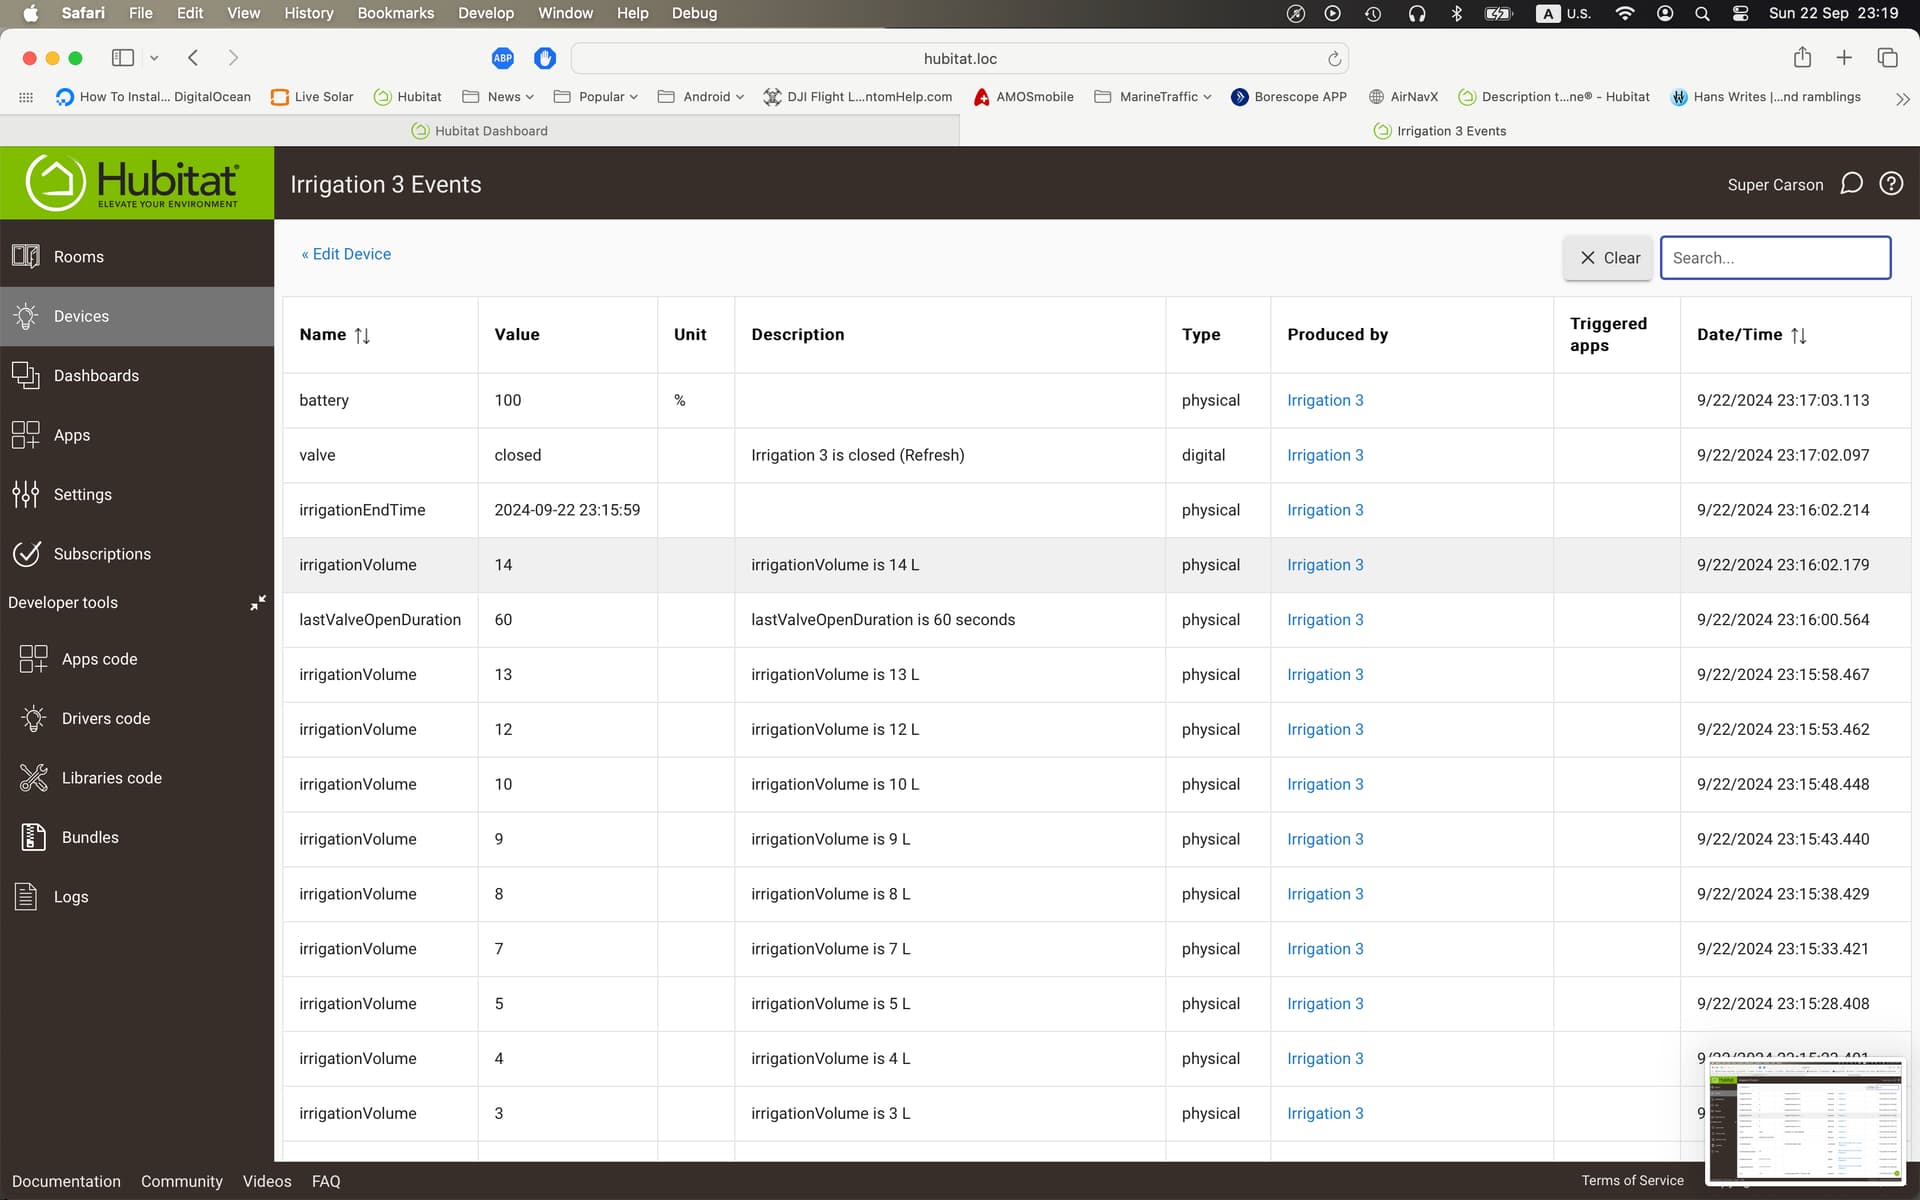The height and width of the screenshot is (1200, 1920).
Task: Open the History menu
Action: tap(308, 13)
